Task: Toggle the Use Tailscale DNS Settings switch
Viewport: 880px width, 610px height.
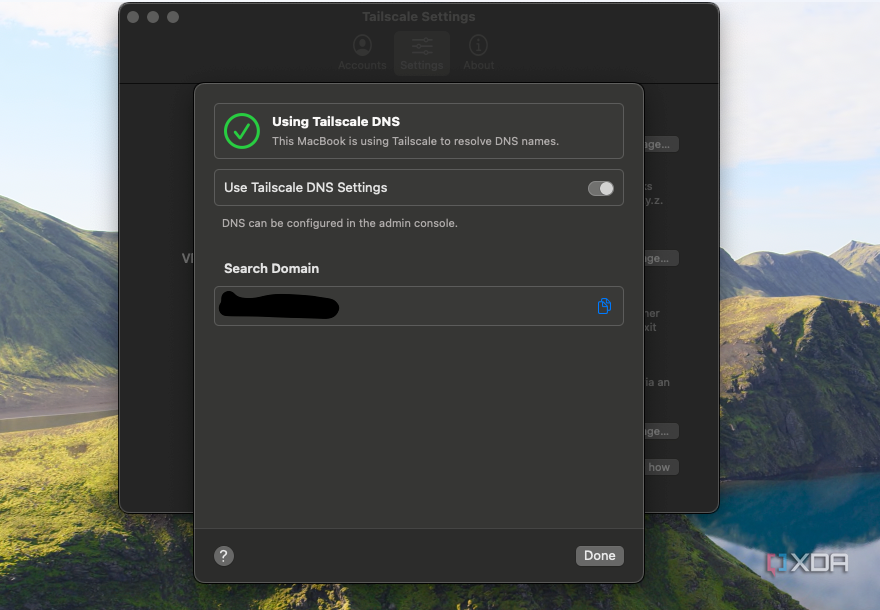Action: 601,189
